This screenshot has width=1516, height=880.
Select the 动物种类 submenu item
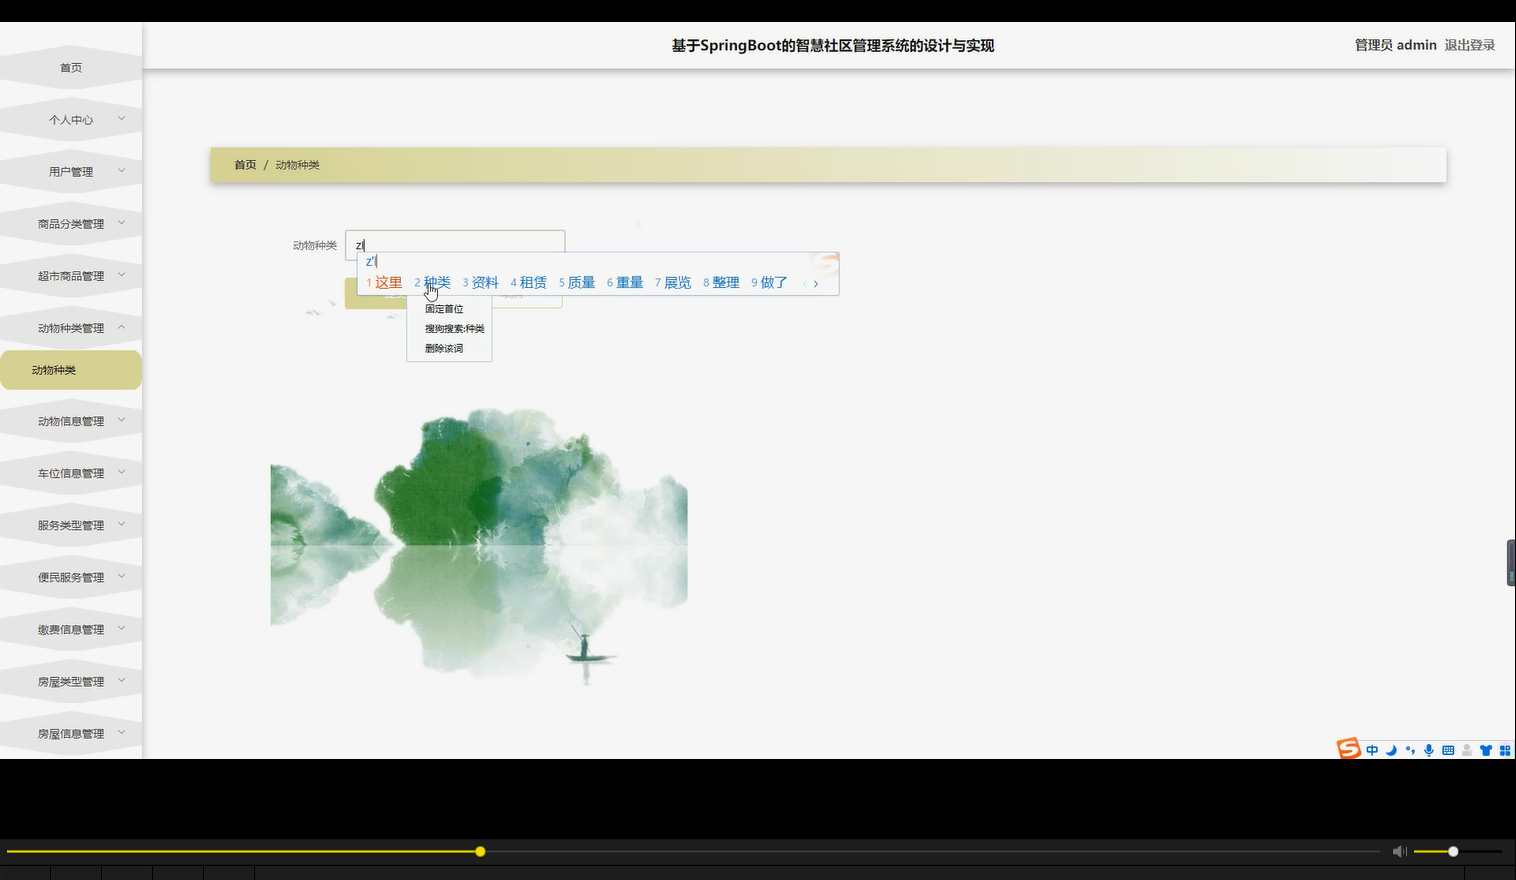point(71,370)
